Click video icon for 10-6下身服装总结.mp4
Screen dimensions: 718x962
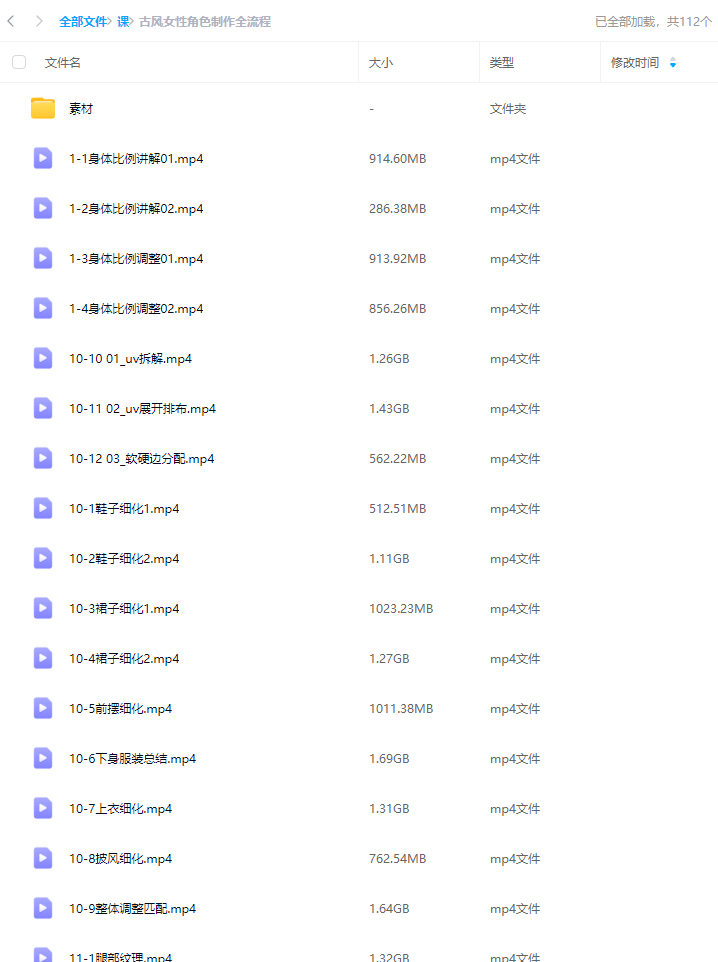tap(43, 758)
